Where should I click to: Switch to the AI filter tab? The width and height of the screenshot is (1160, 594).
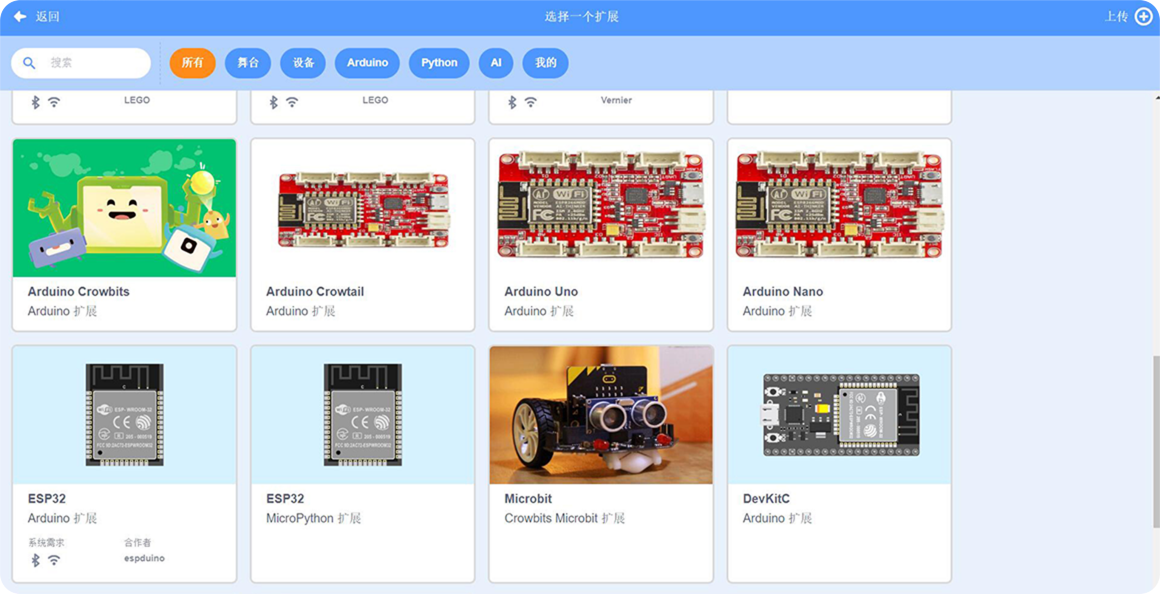tap(496, 63)
